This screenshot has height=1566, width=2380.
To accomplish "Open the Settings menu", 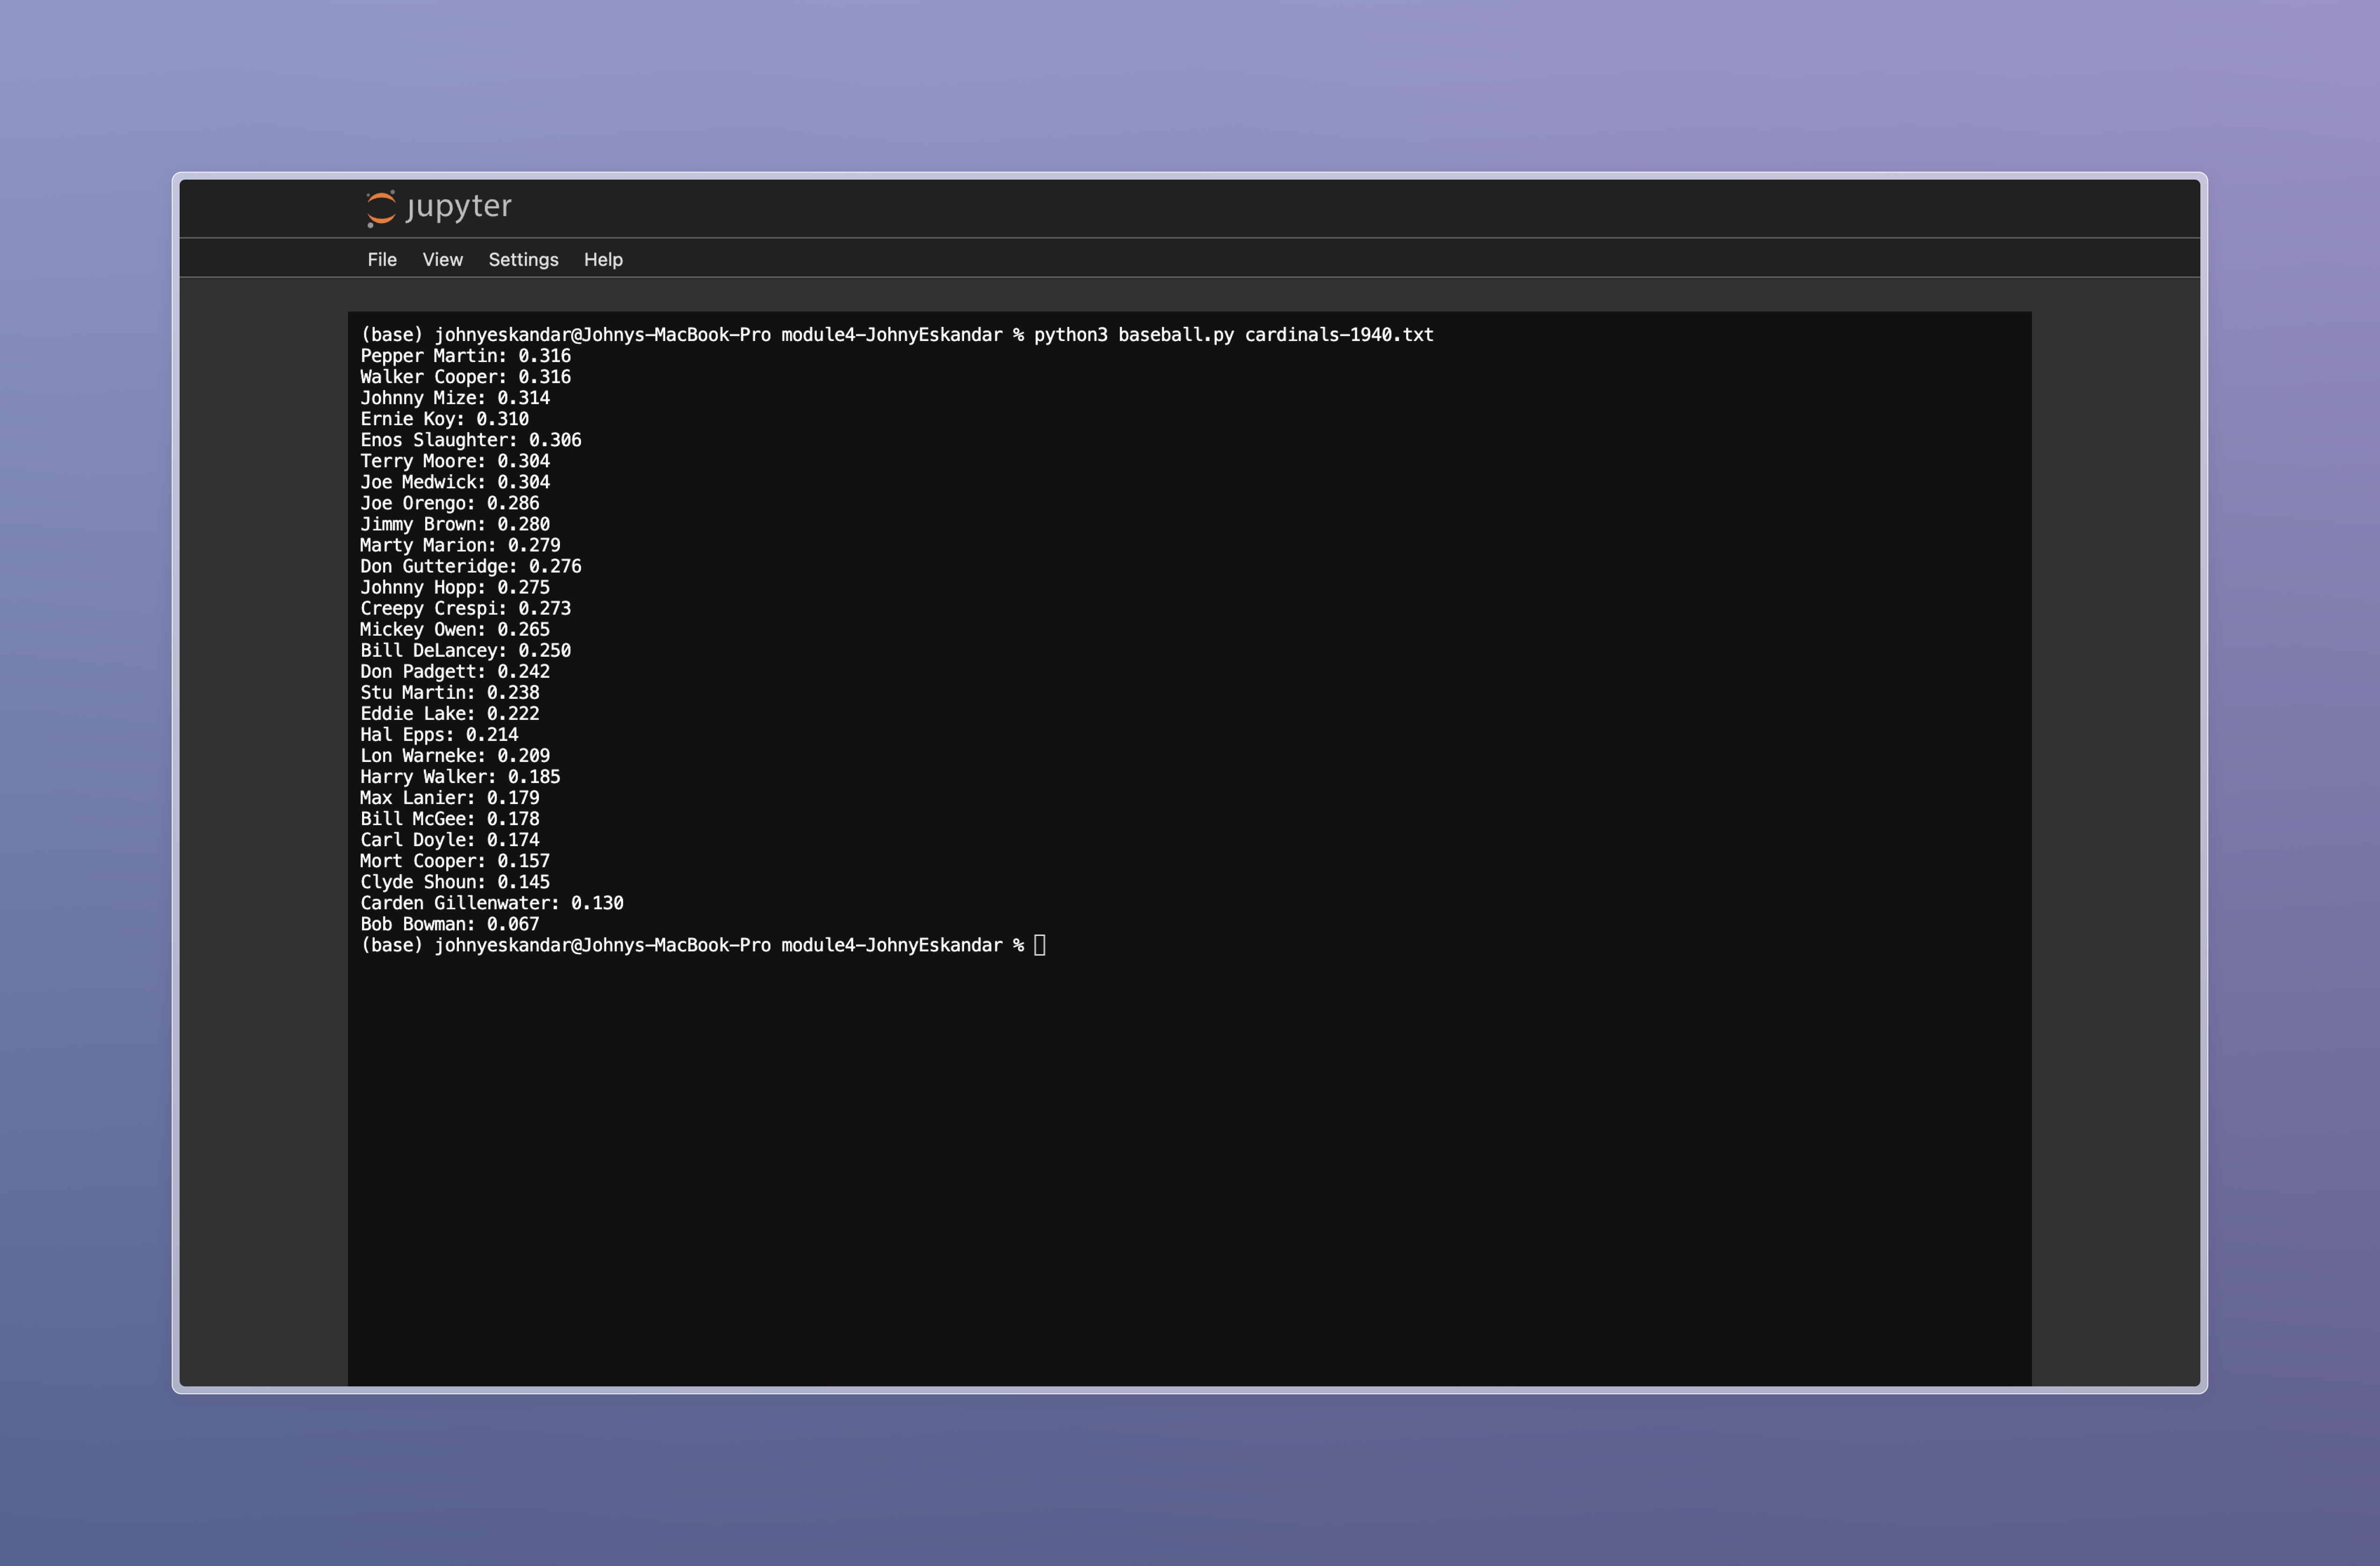I will [523, 260].
